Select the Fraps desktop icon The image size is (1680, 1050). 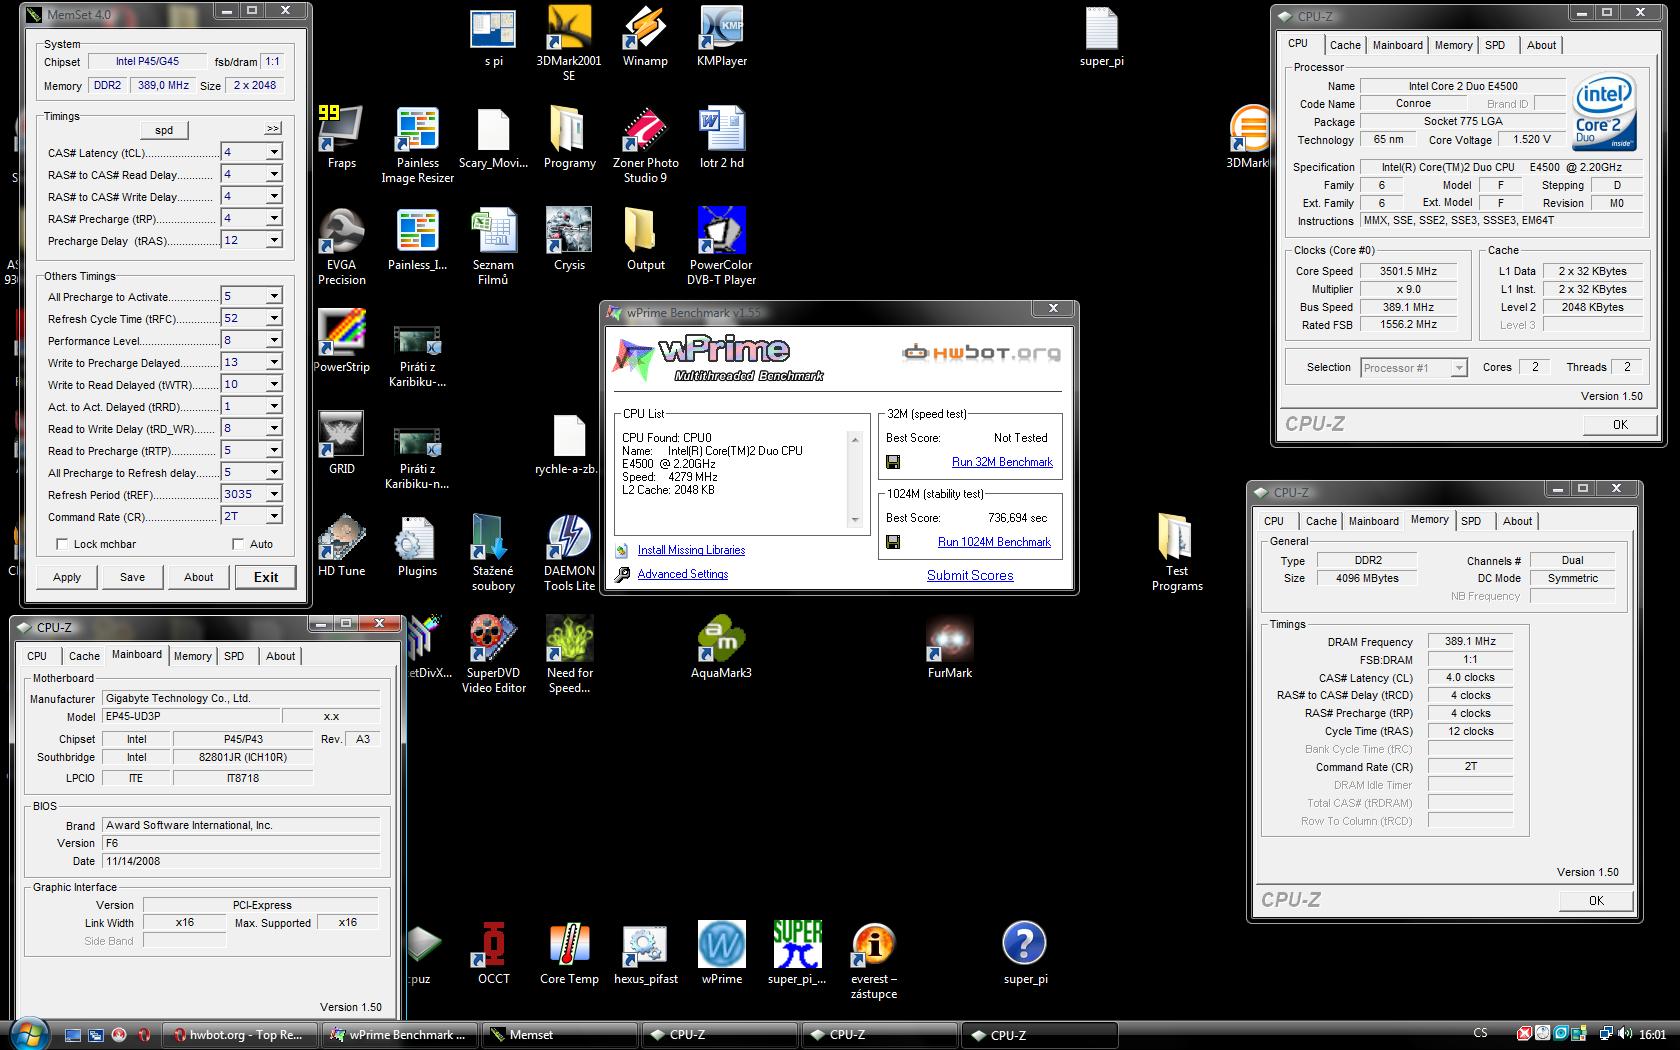[341, 139]
